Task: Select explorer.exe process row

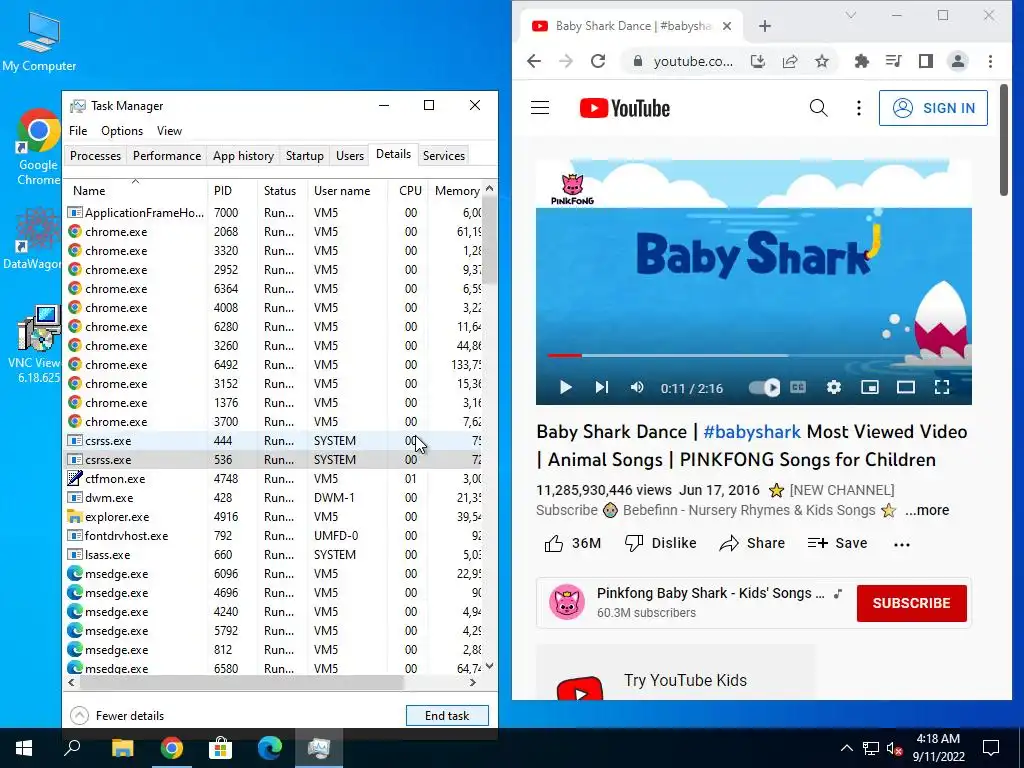Action: click(273, 517)
